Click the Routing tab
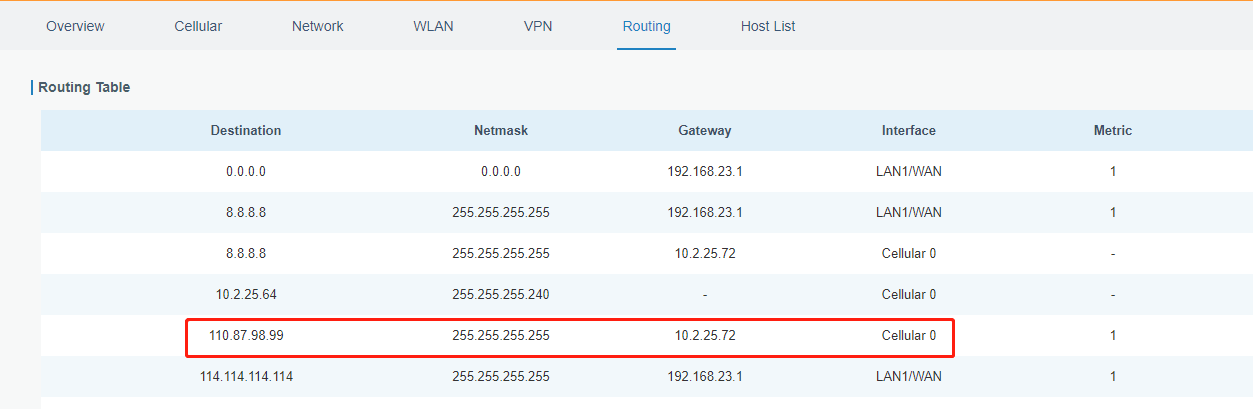The image size is (1253, 409). (x=646, y=26)
